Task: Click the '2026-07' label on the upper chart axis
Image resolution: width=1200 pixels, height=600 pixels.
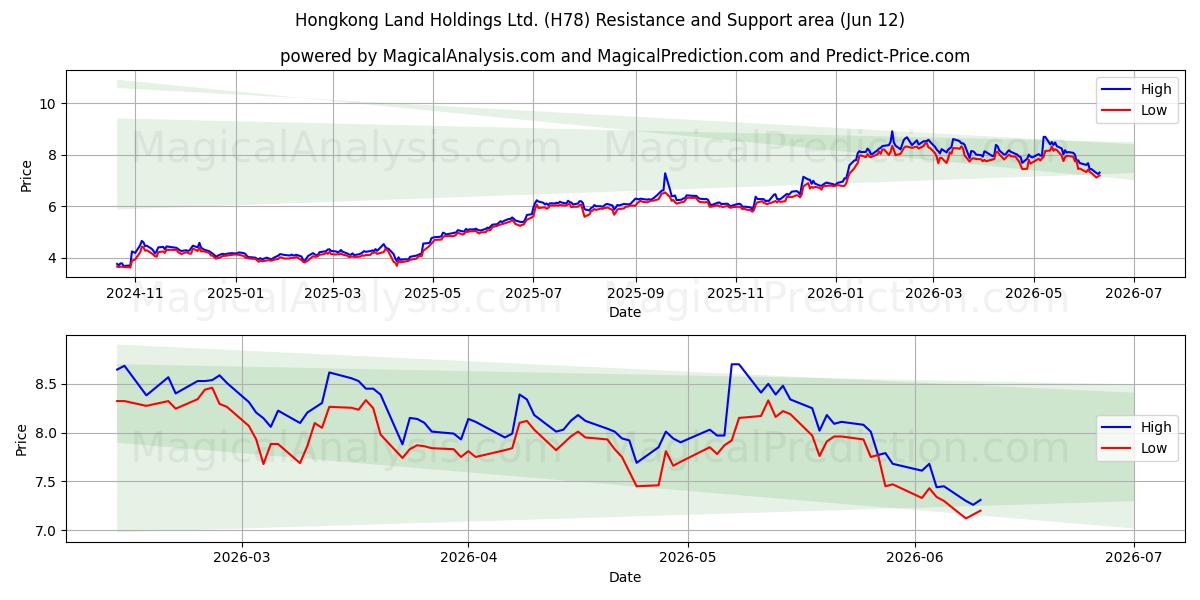Action: [x=1134, y=293]
